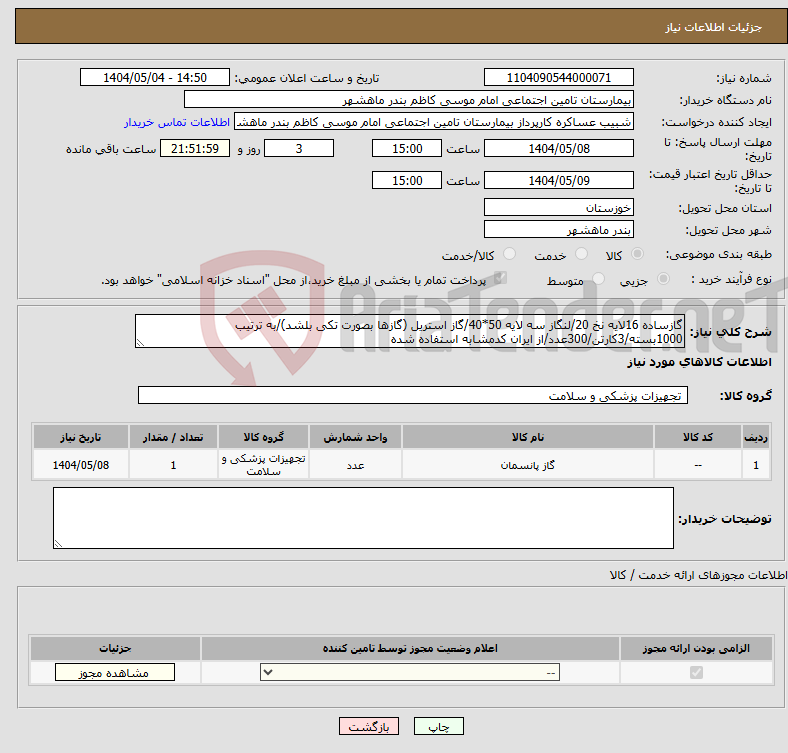Expand the license status dropdown
Viewport: 788px width, 753px height.
point(410,673)
